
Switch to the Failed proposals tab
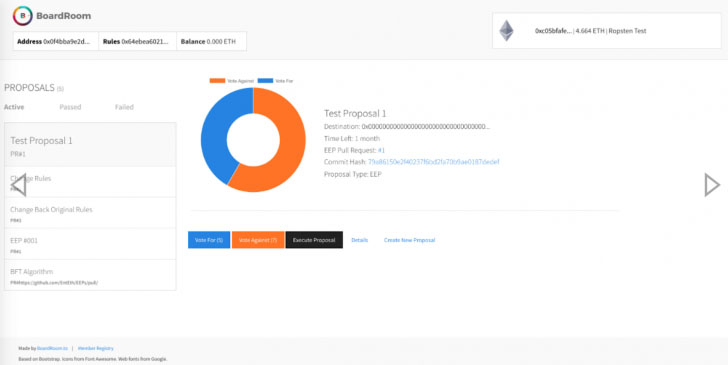click(x=124, y=107)
